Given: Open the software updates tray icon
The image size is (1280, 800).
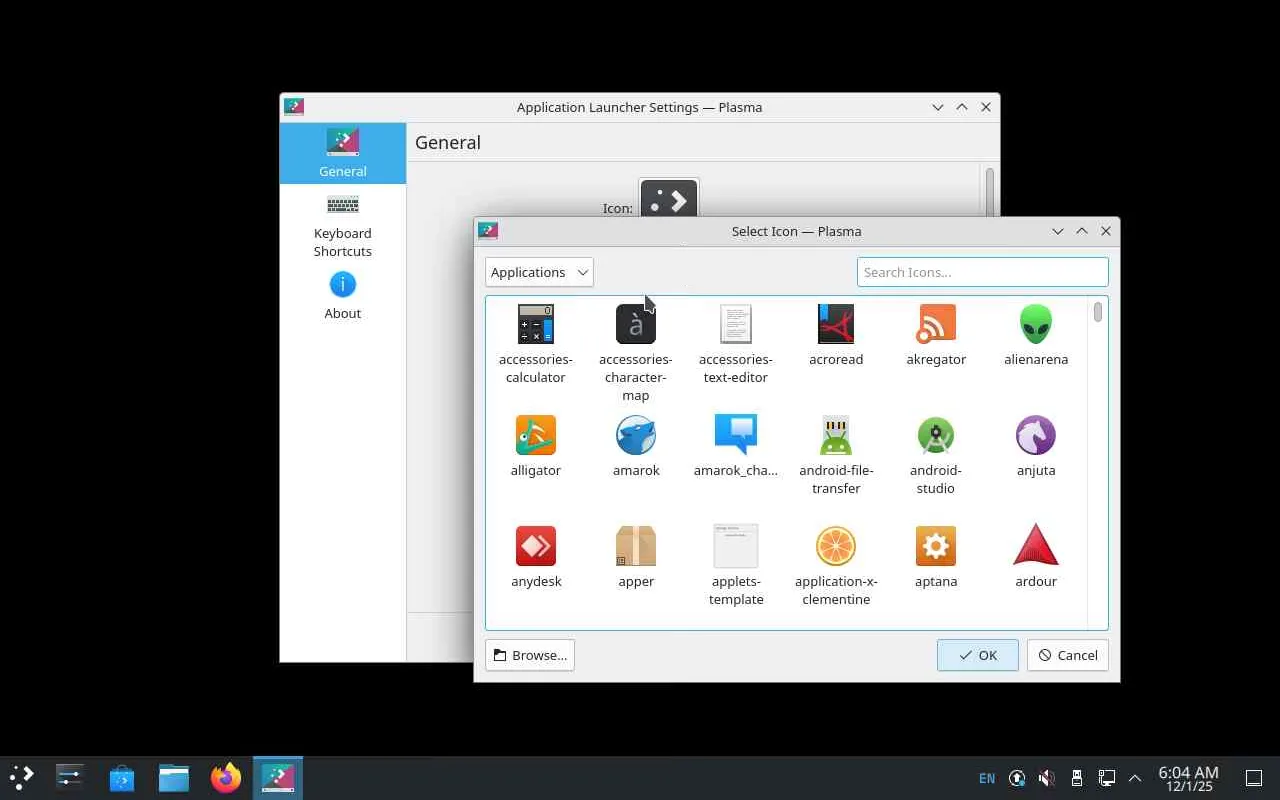Looking at the screenshot, I should 1017,778.
